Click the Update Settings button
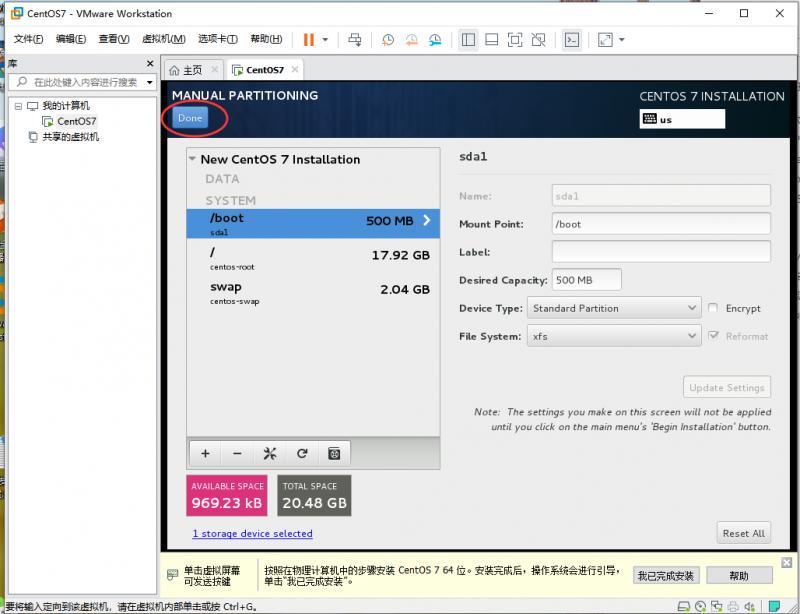The image size is (800, 614). (x=727, y=387)
